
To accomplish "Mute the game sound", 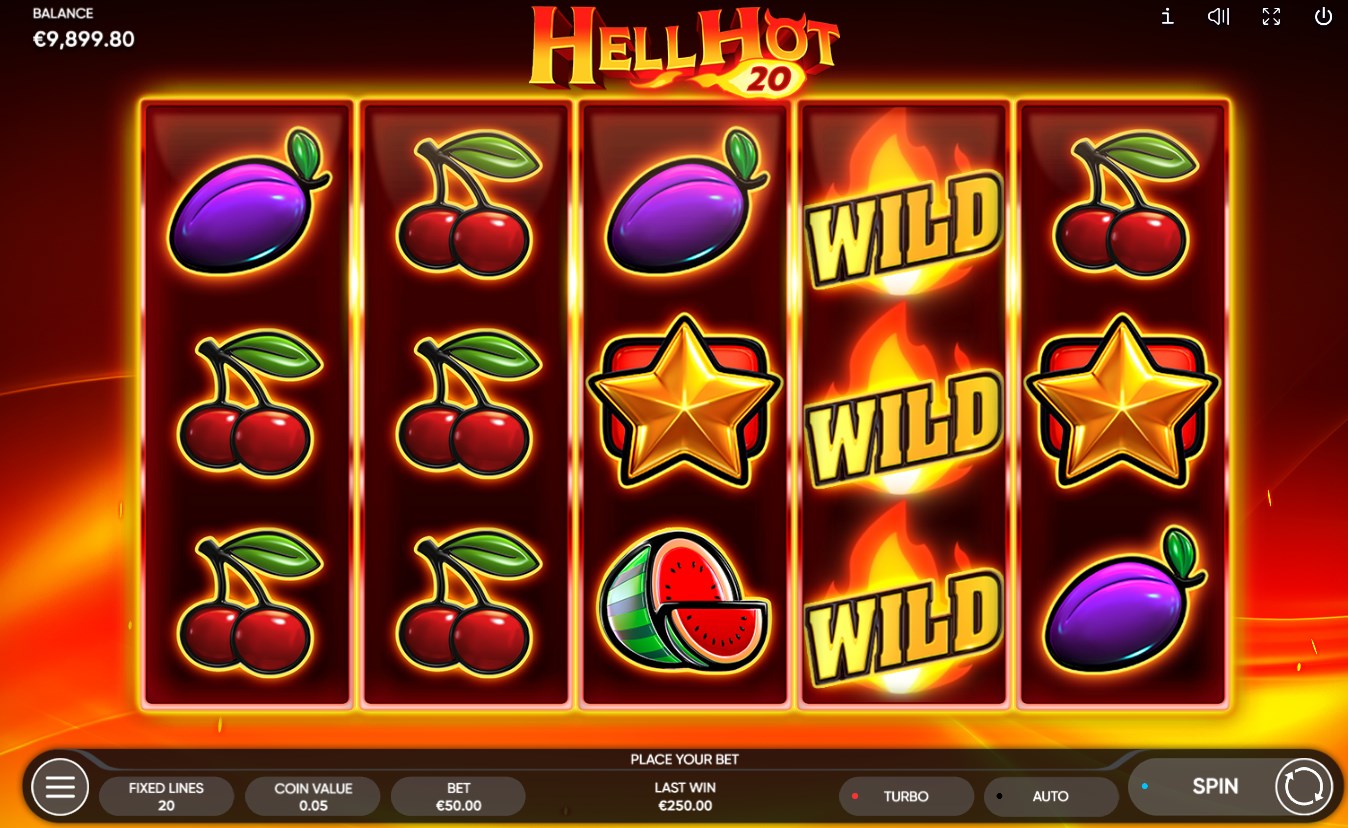I will pos(1218,16).
